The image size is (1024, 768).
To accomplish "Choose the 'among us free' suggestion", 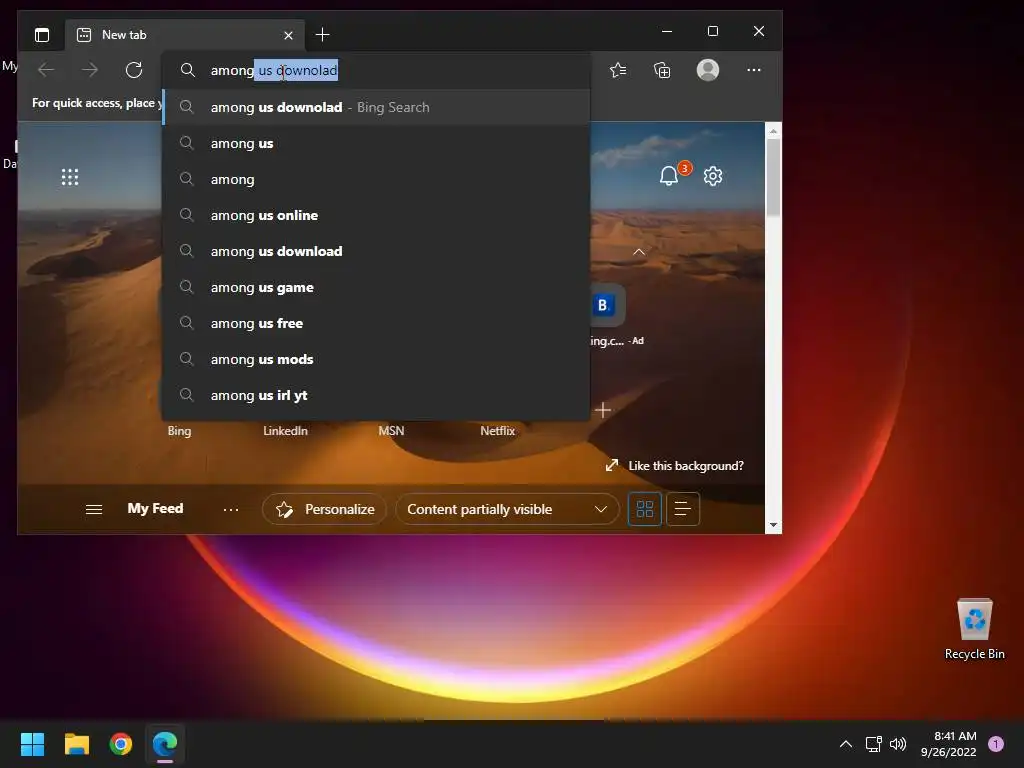I will click(x=376, y=323).
